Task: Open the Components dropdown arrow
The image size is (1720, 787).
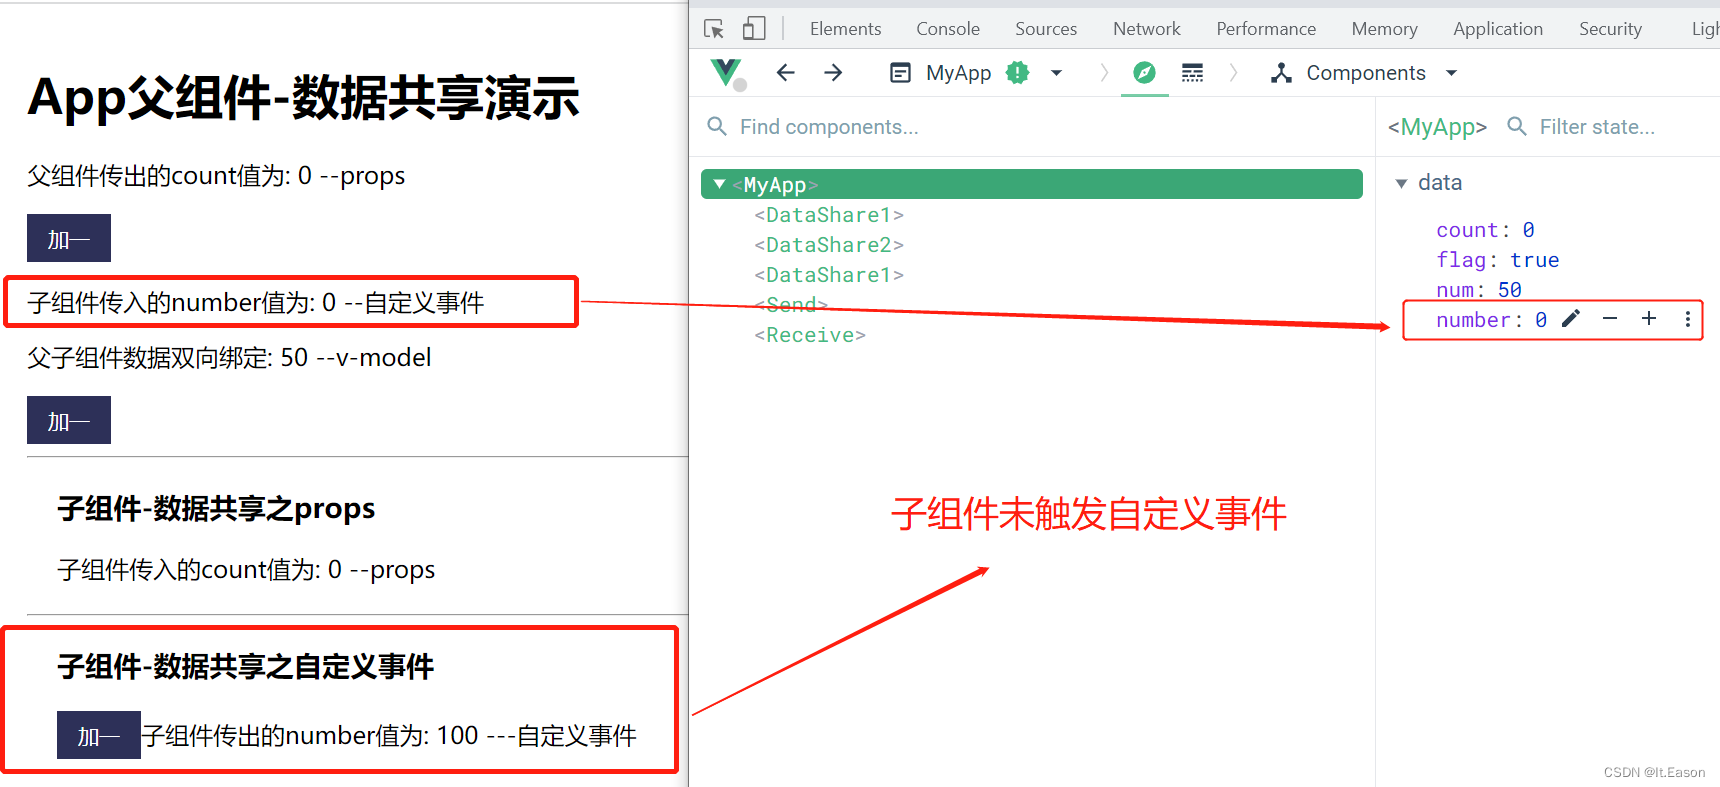Action: pyautogui.click(x=1452, y=73)
